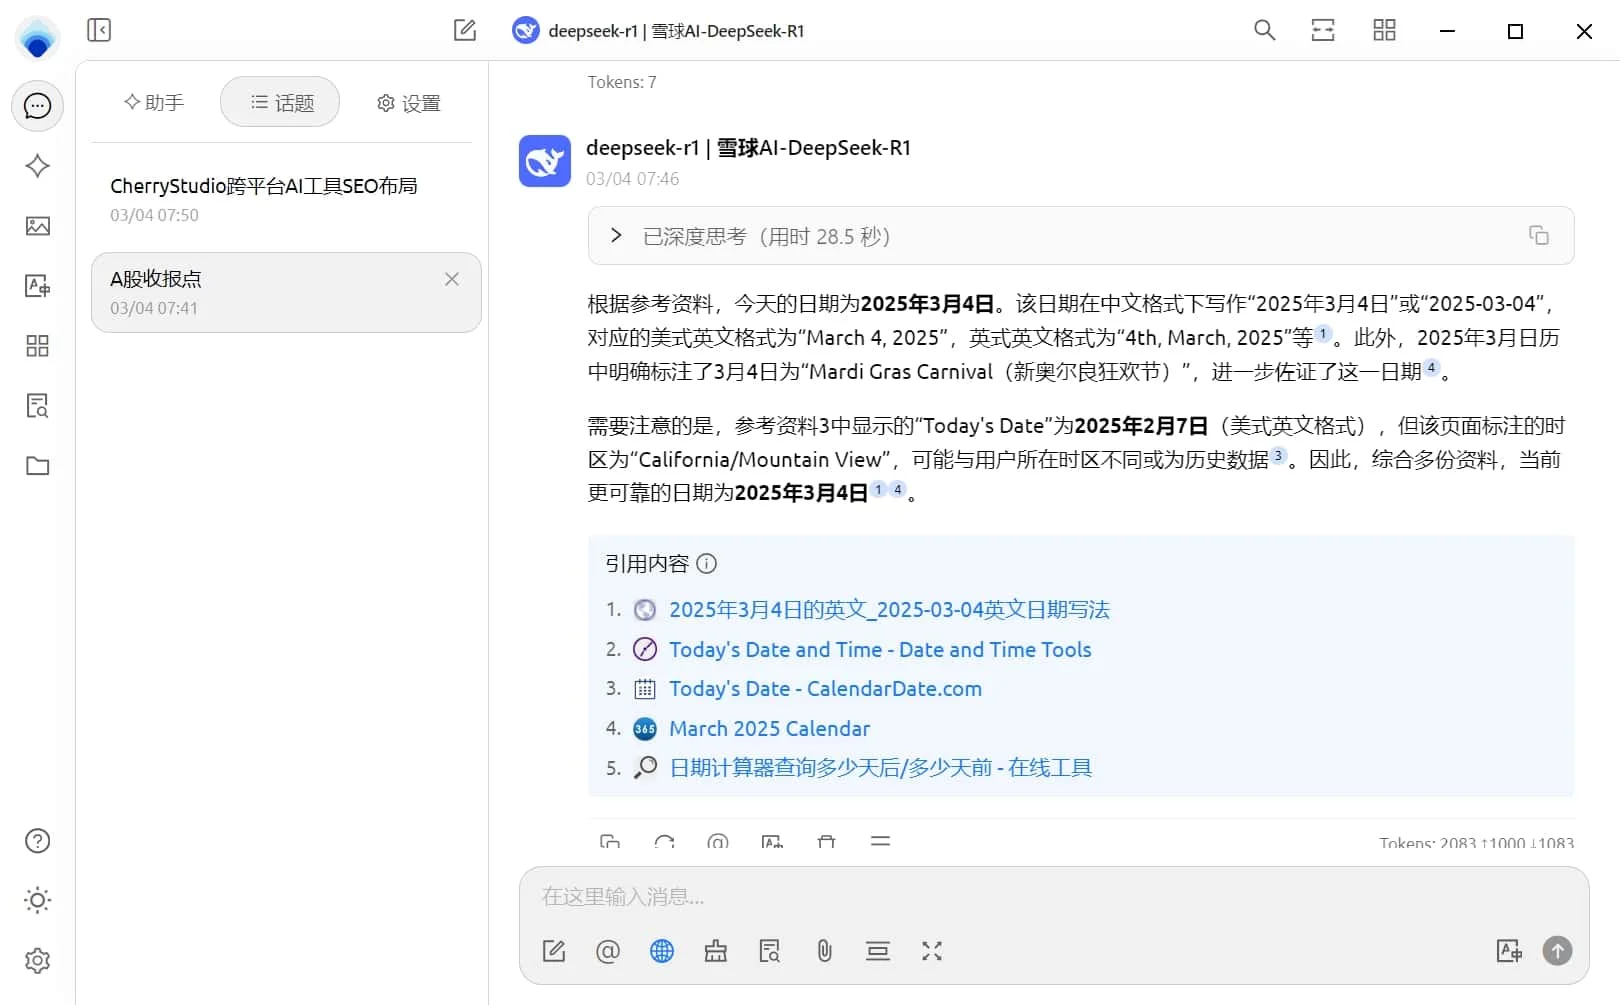The height and width of the screenshot is (1005, 1620).
Task: Open Today's Date - CalendarDate.com link
Action: point(825,689)
